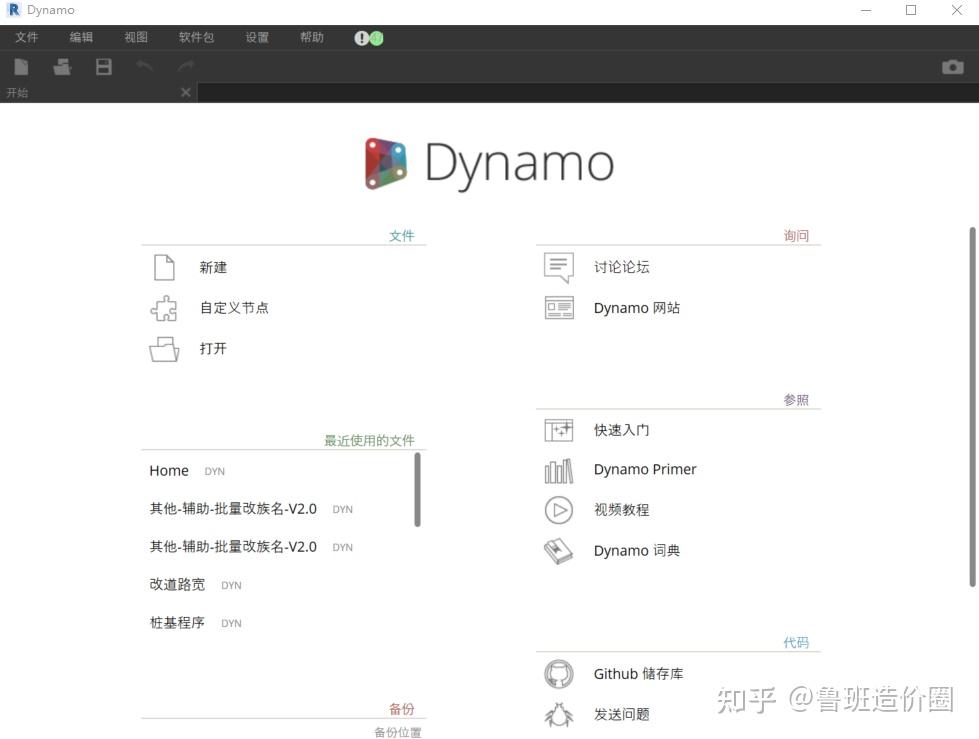Screen dimensions: 979x739
Task: Click the folder icon beside 打开
Action: click(x=163, y=348)
